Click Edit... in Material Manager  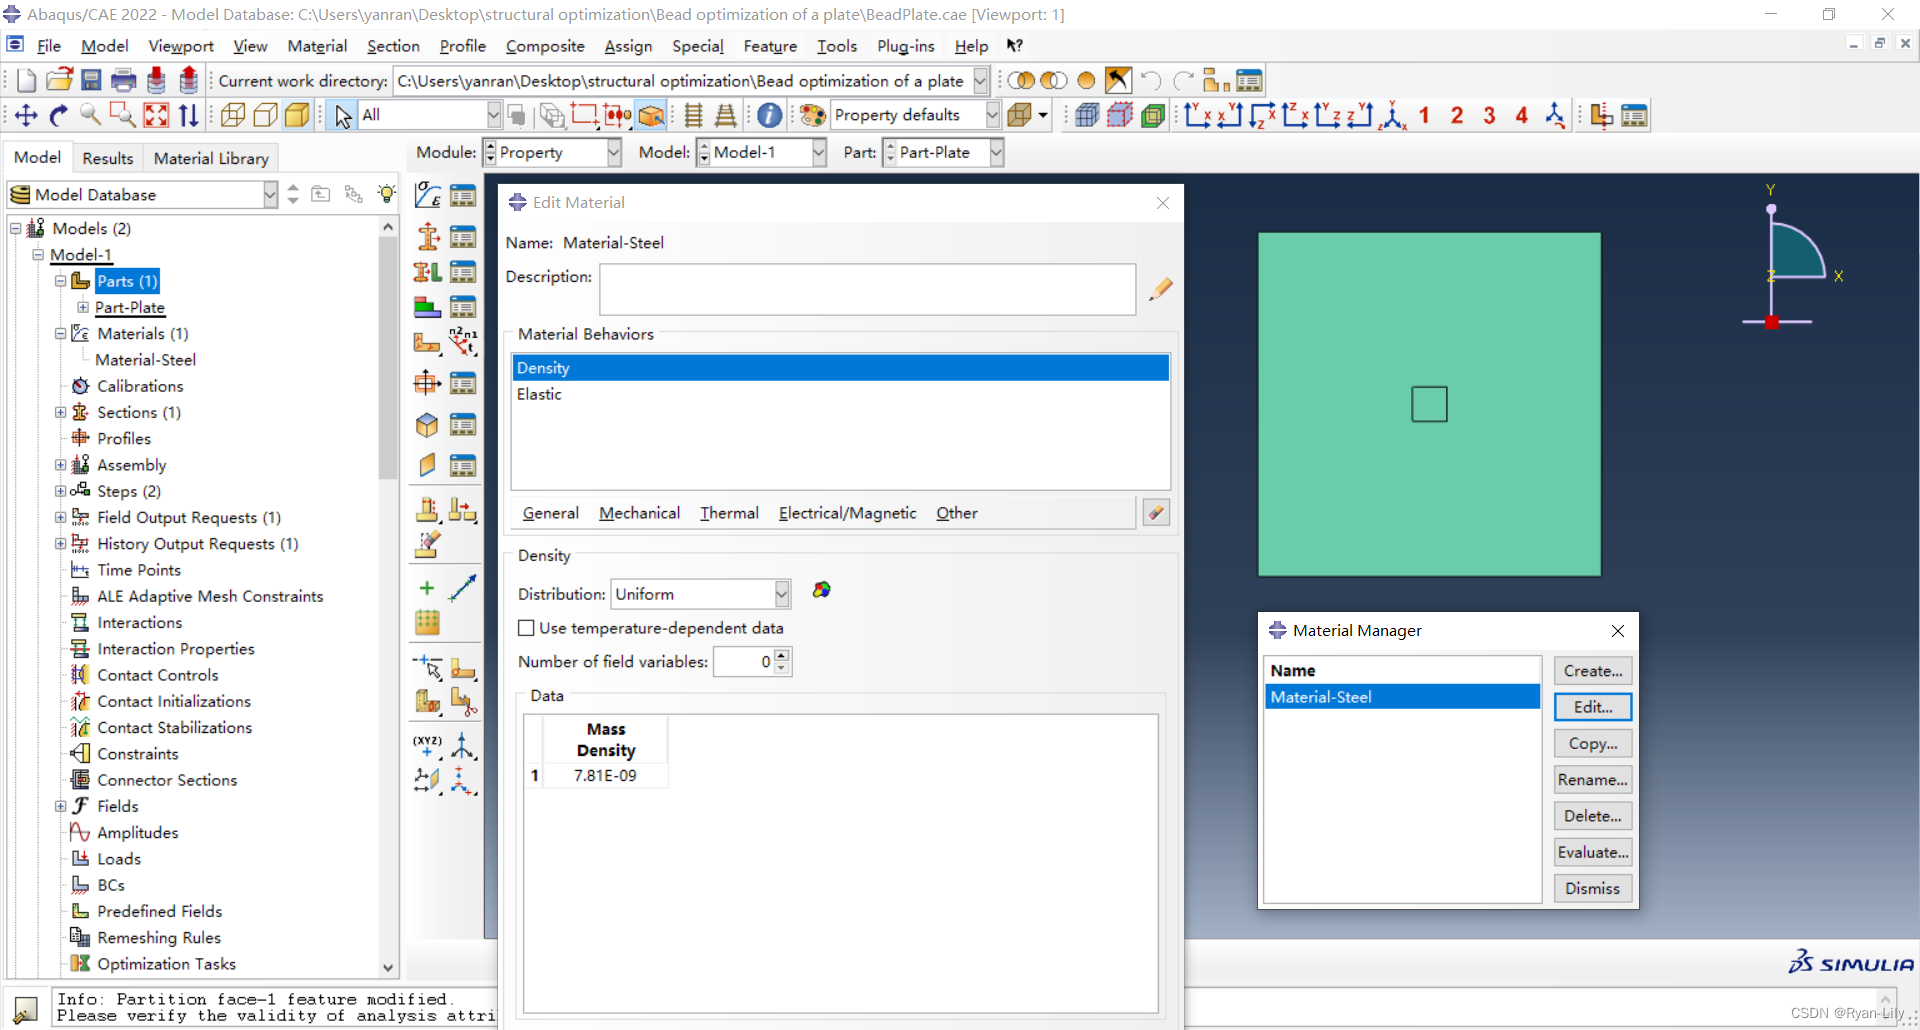click(x=1593, y=707)
